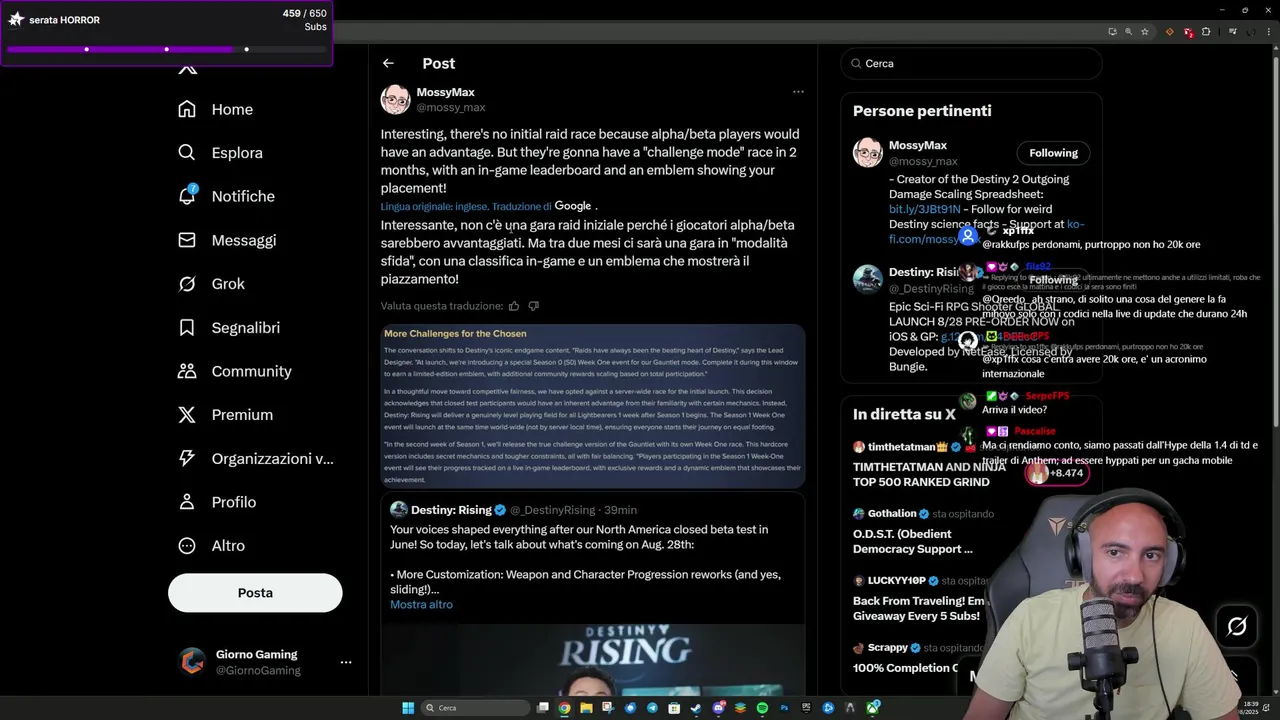Open Task View on the taskbar
Viewport: 1280px width, 720px height.
coord(542,708)
